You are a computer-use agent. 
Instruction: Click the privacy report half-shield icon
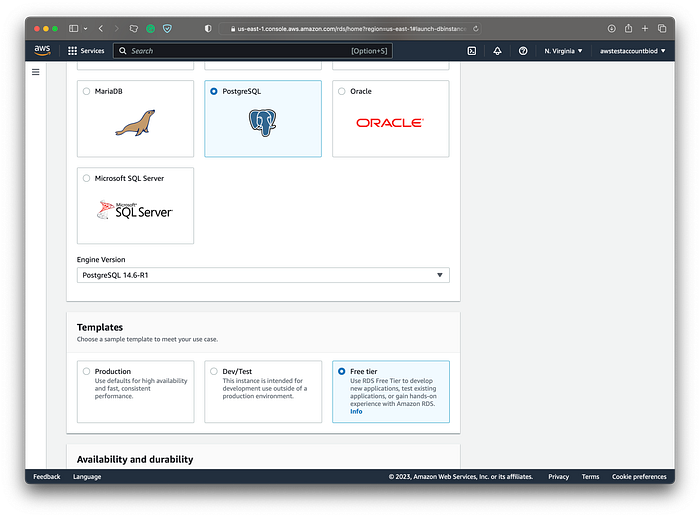tap(208, 29)
